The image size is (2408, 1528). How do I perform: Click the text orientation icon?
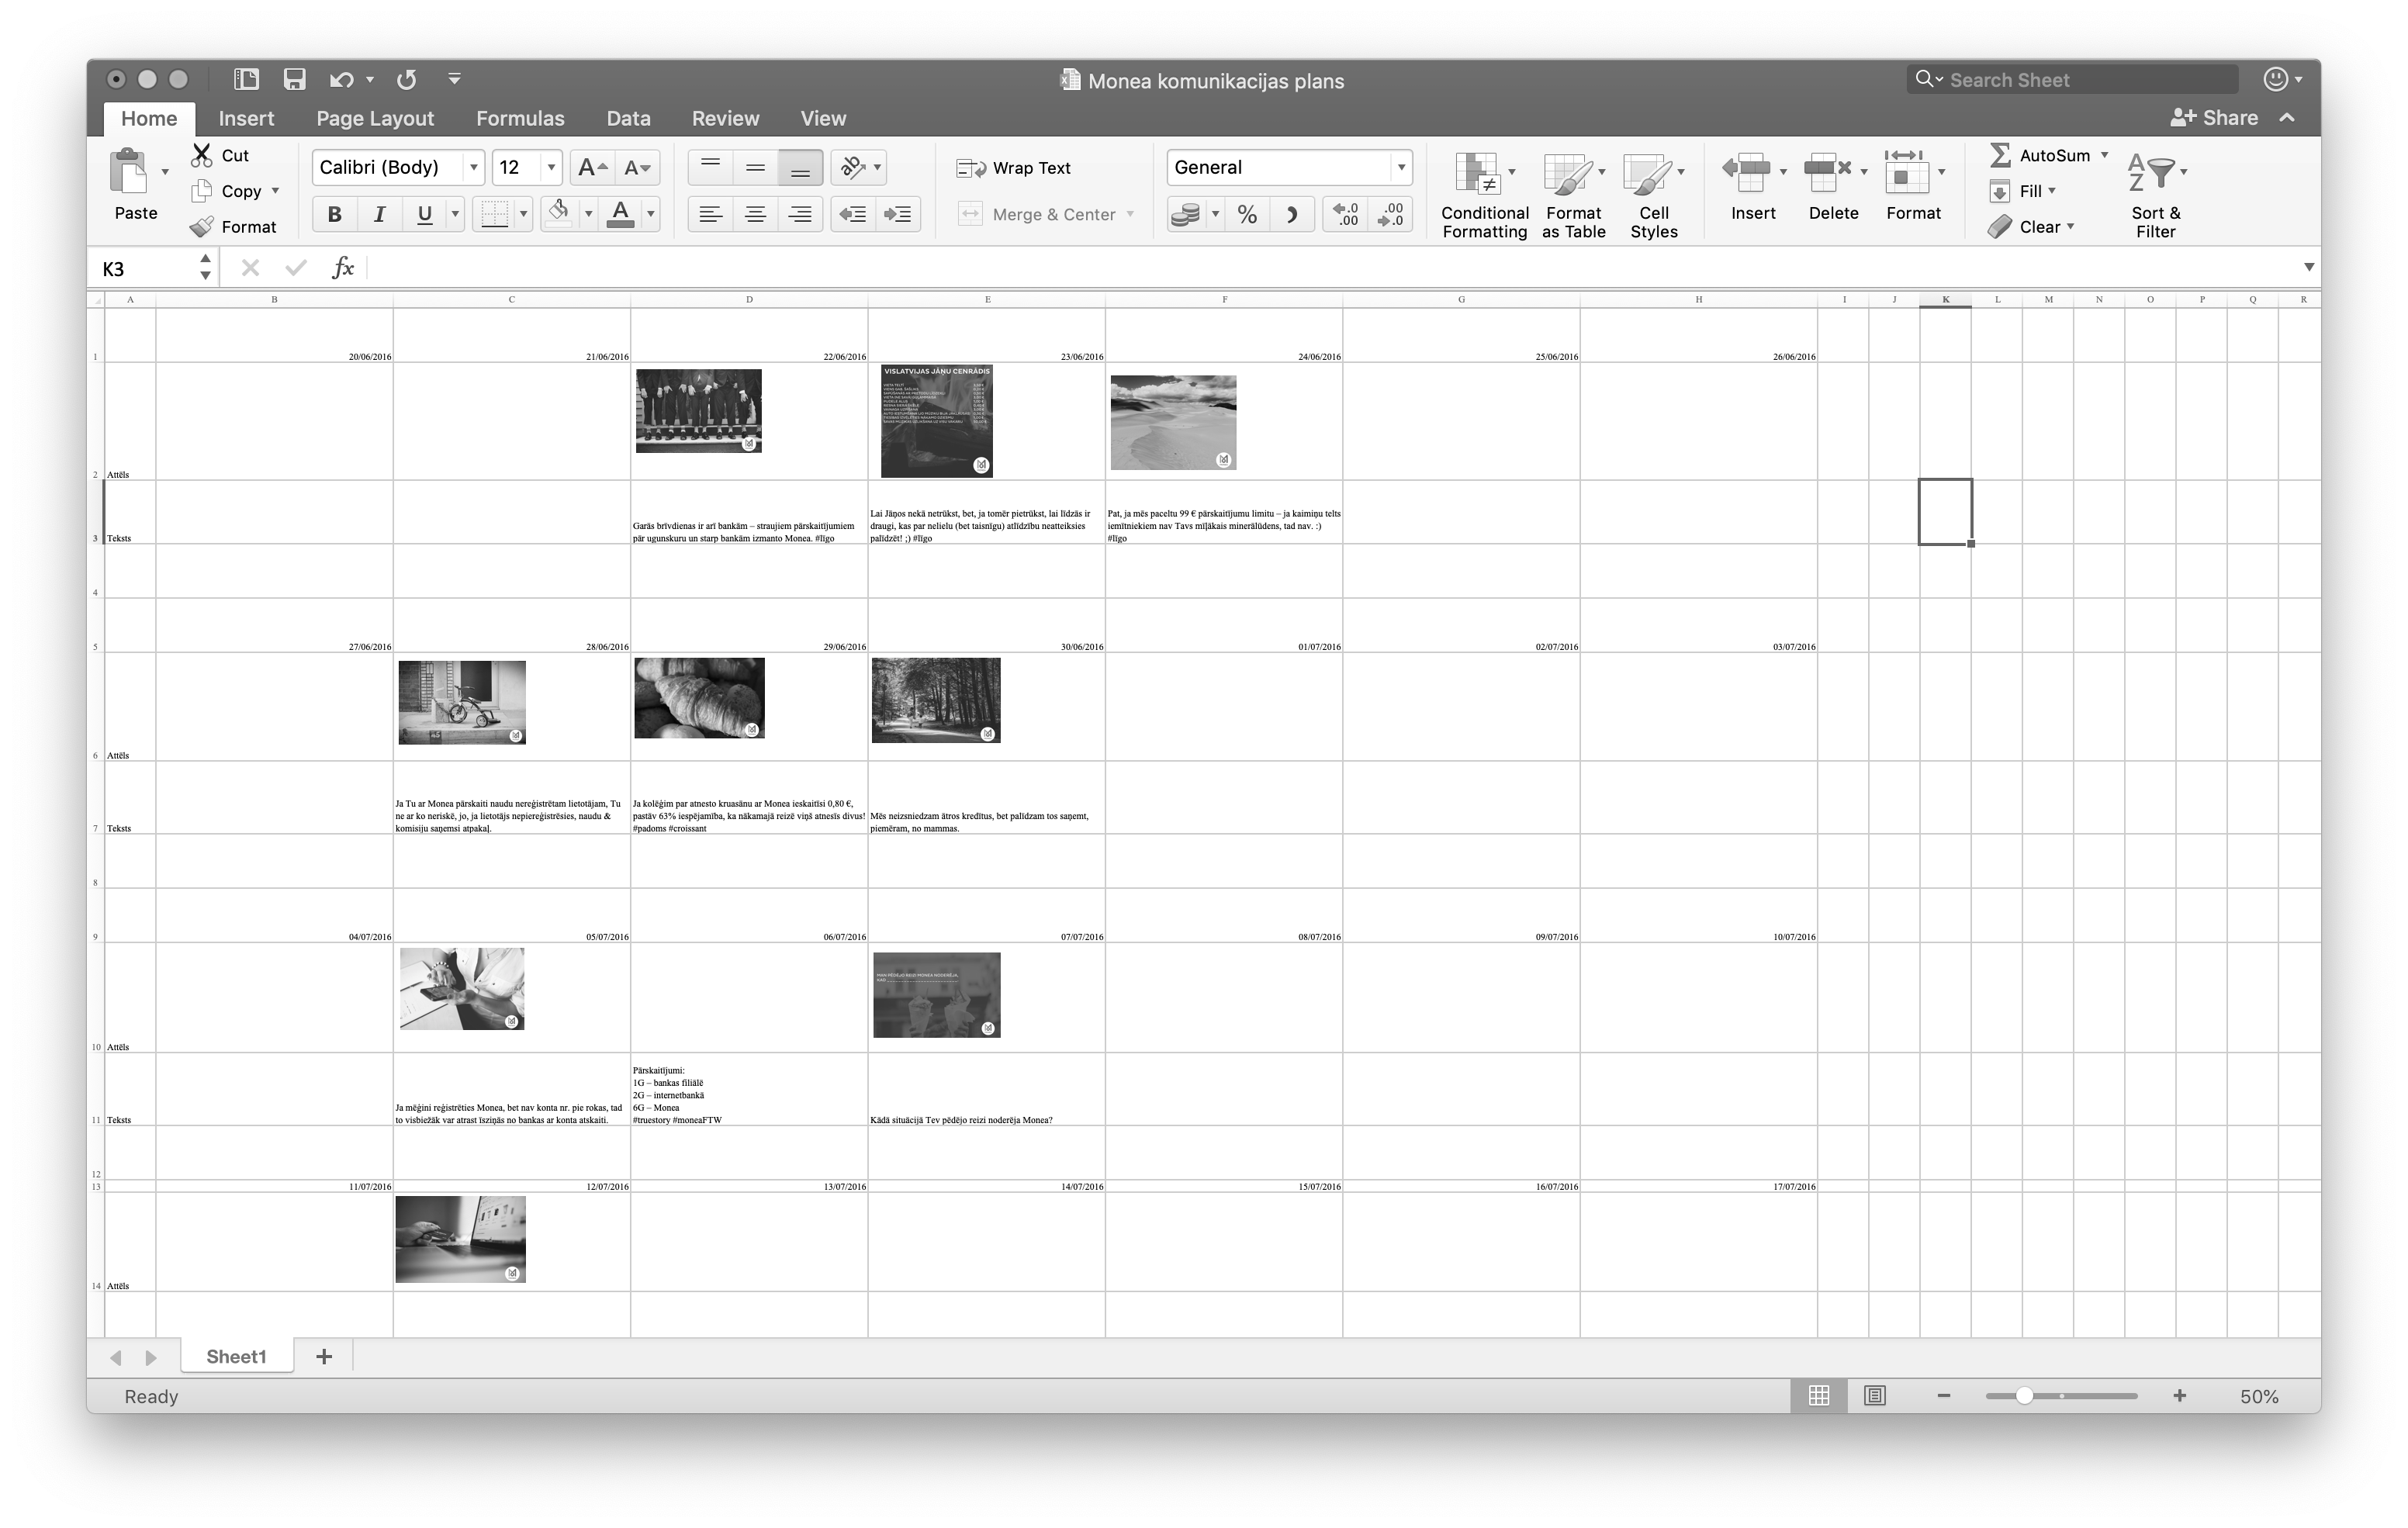tap(853, 167)
